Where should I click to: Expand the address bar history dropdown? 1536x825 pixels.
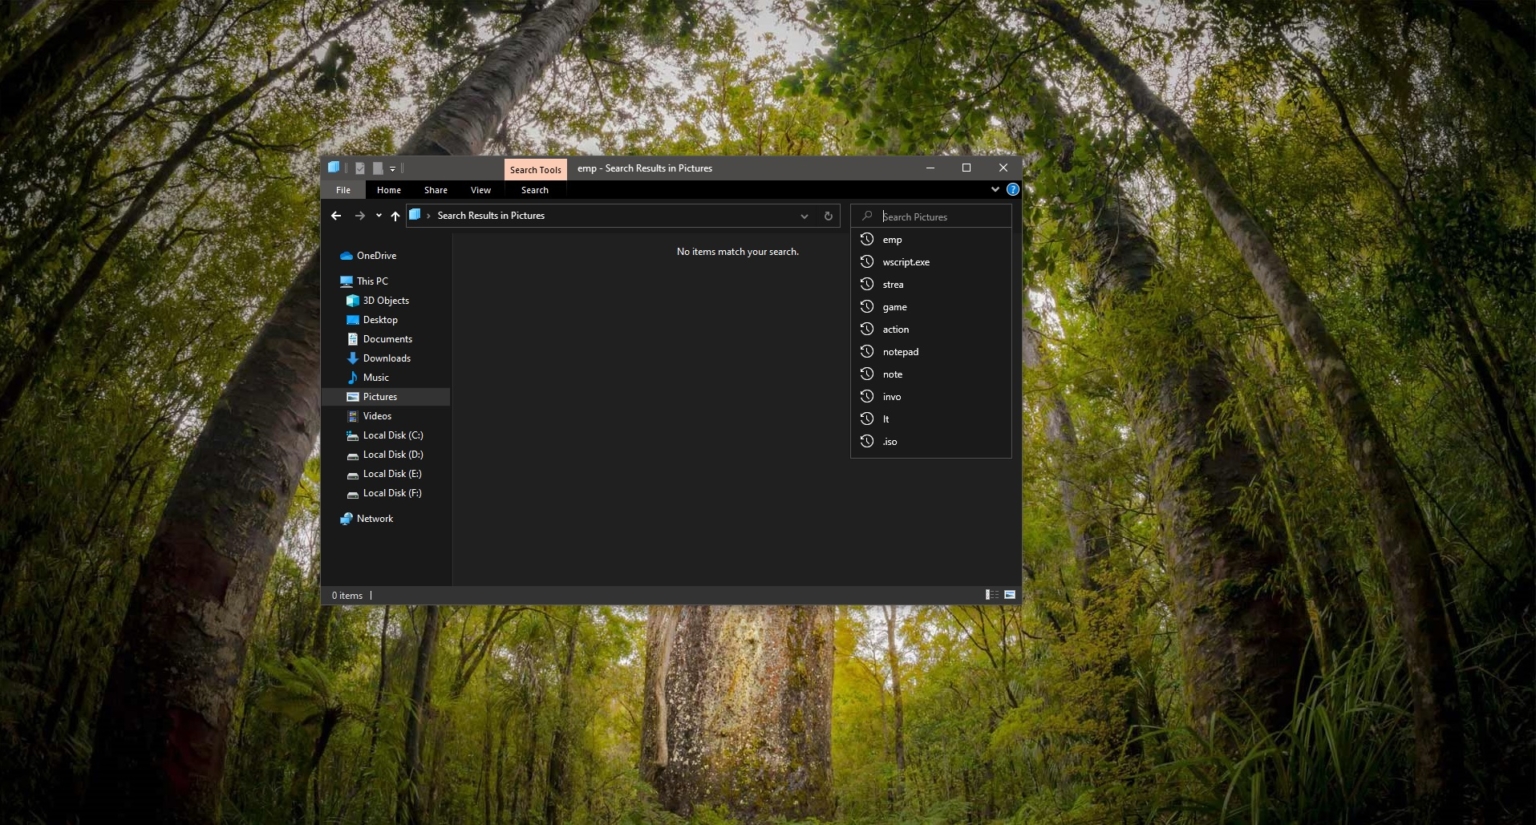[x=804, y=216]
